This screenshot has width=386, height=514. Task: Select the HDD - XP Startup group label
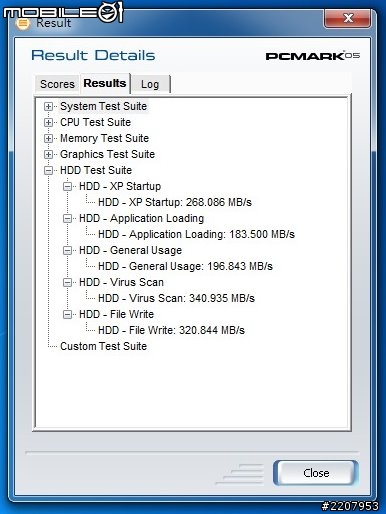120,186
